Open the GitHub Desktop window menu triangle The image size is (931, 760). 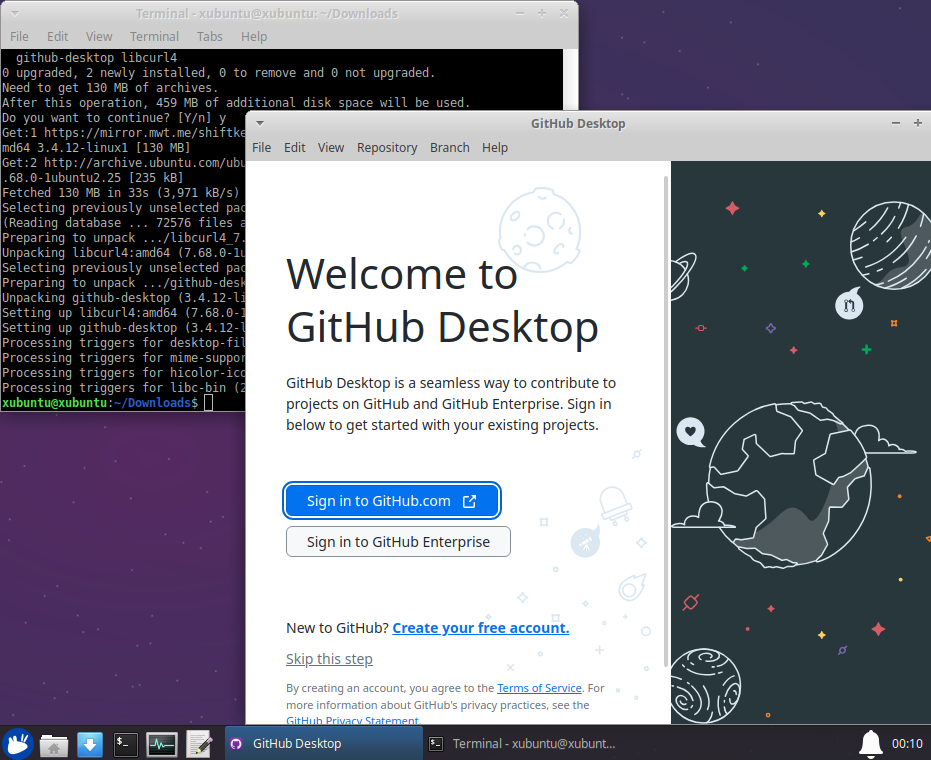259,122
